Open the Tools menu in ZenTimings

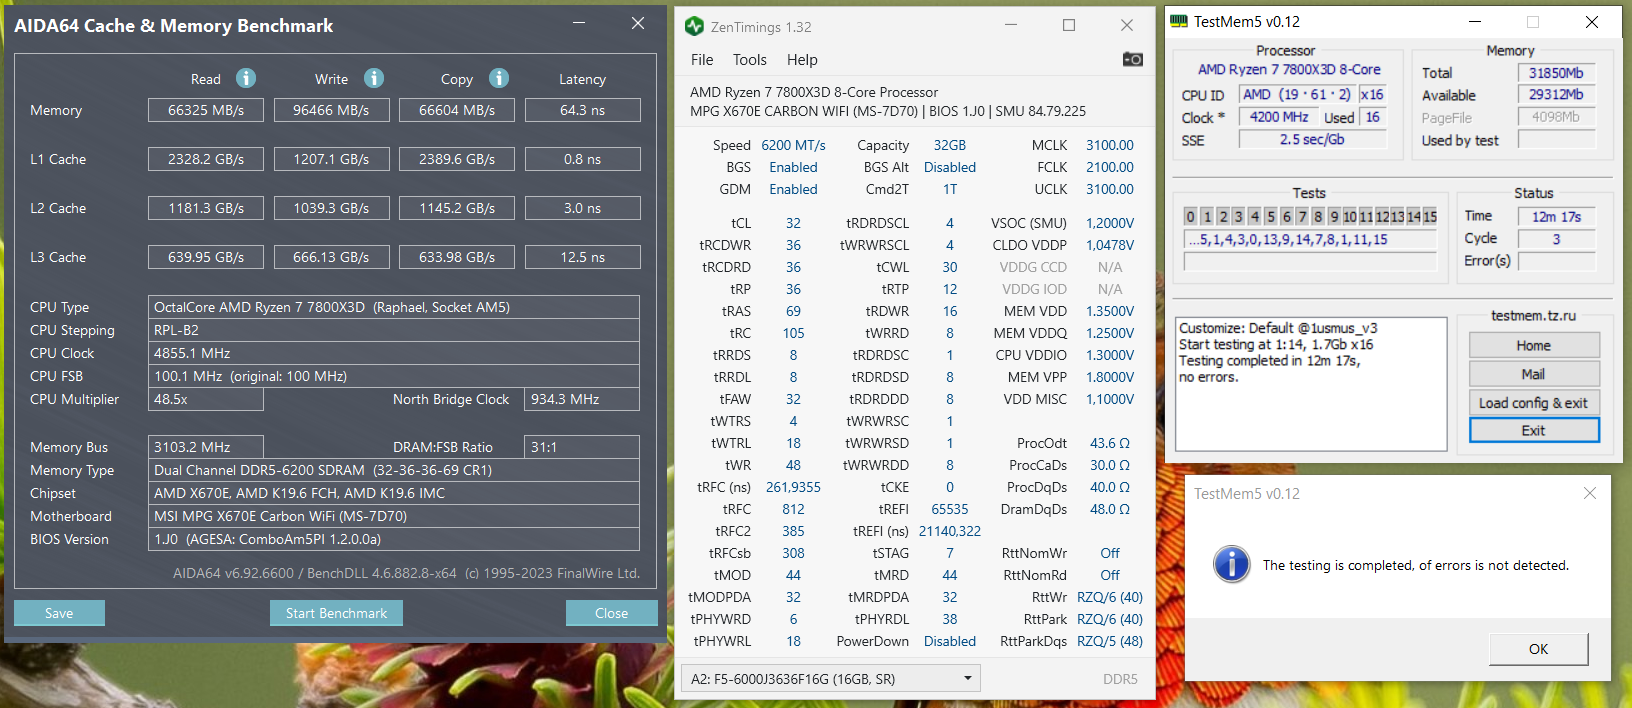[750, 60]
